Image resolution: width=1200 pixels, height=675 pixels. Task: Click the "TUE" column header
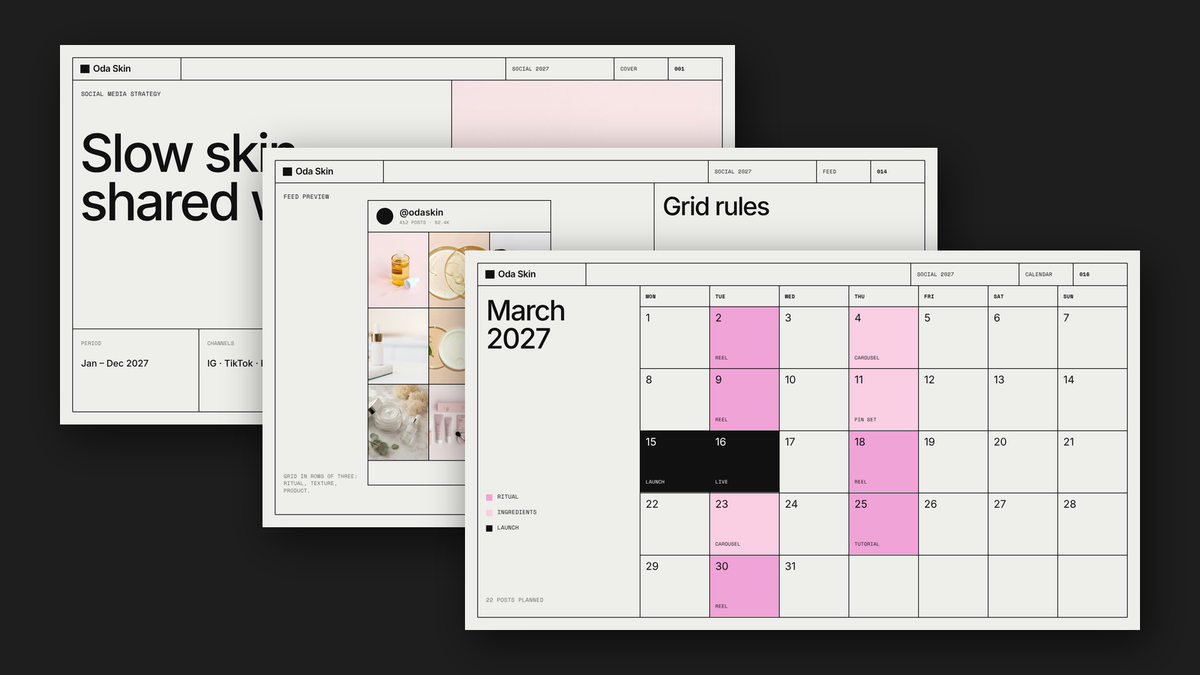720,297
